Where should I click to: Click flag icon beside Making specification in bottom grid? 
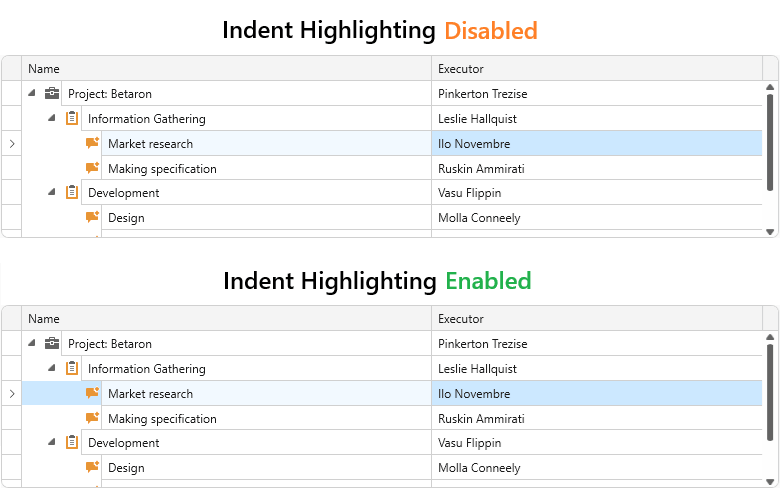(92, 418)
